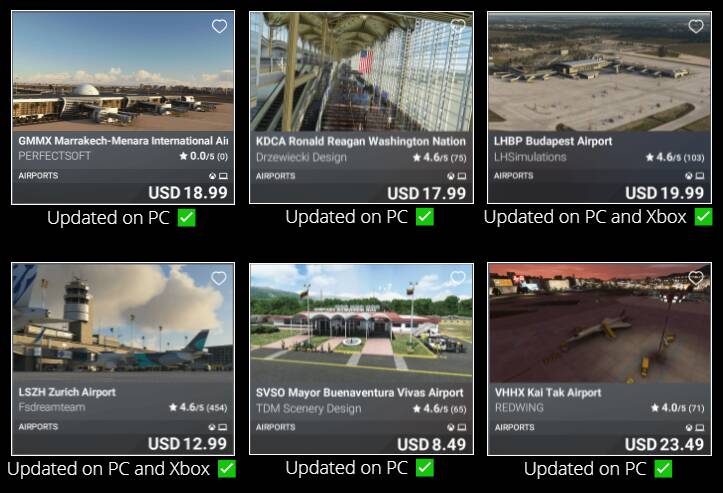
Task: Click the heart icon on the VHHX Kai Tak Airport card
Action: tap(696, 278)
